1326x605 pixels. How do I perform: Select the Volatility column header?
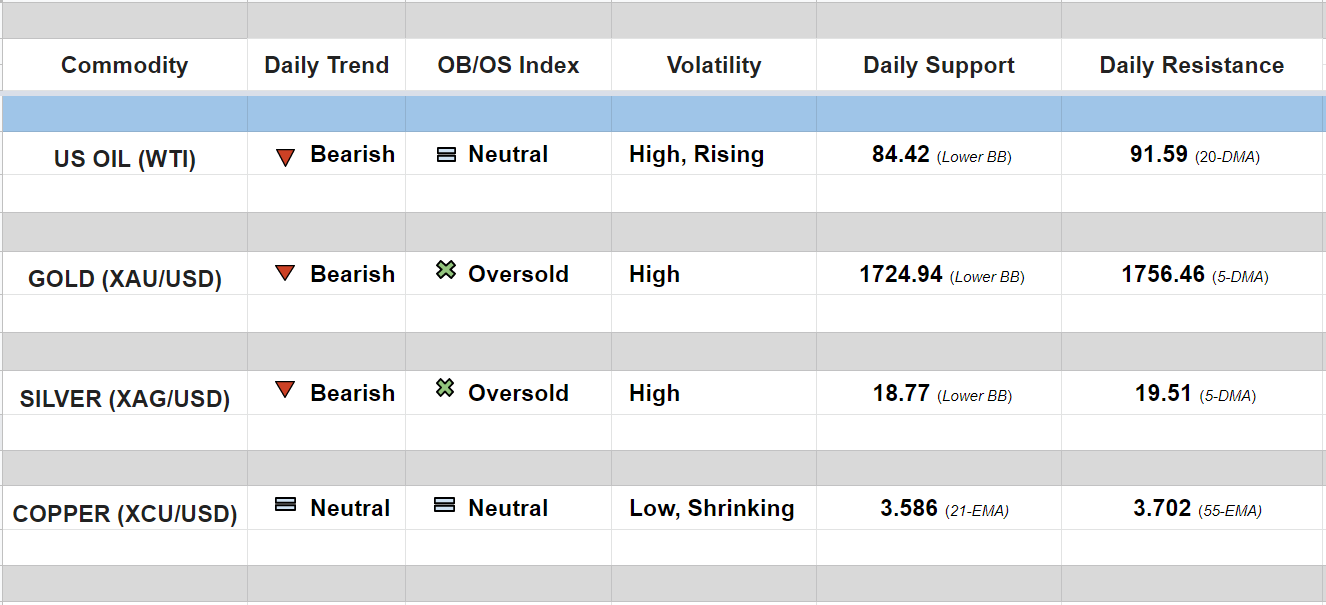click(713, 66)
